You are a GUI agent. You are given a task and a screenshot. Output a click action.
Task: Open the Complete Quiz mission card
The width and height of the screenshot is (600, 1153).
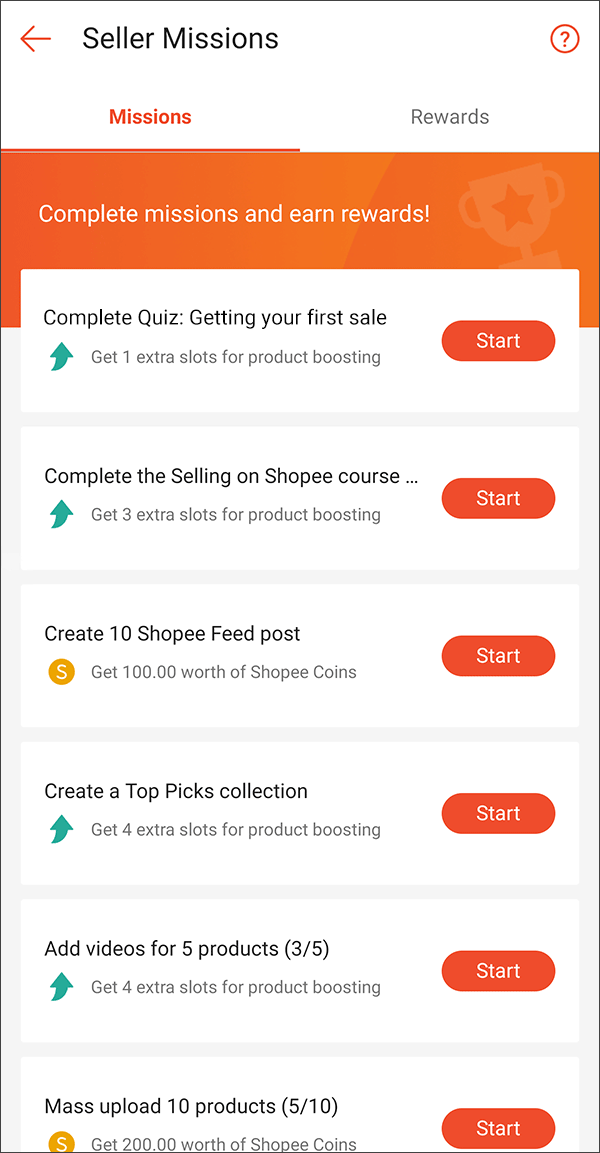tap(215, 317)
